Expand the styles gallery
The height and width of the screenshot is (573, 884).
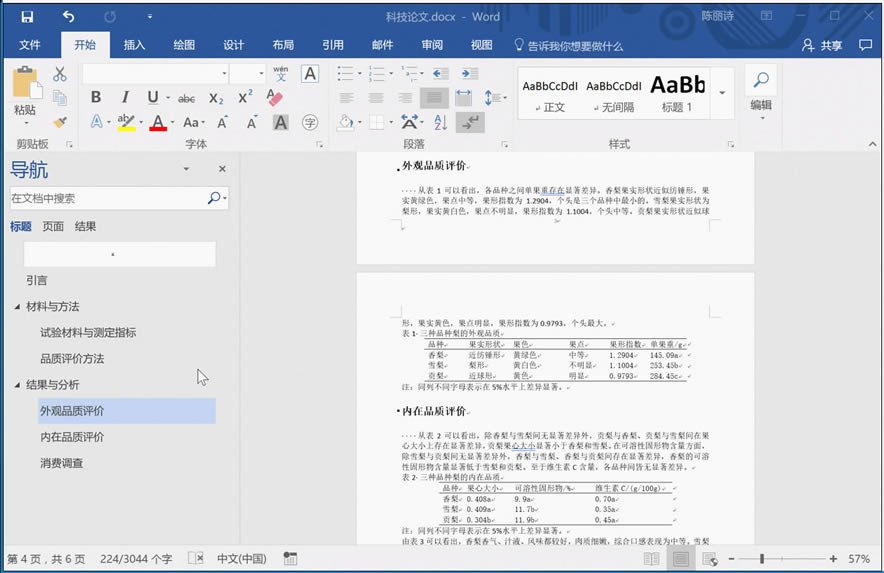coord(722,93)
